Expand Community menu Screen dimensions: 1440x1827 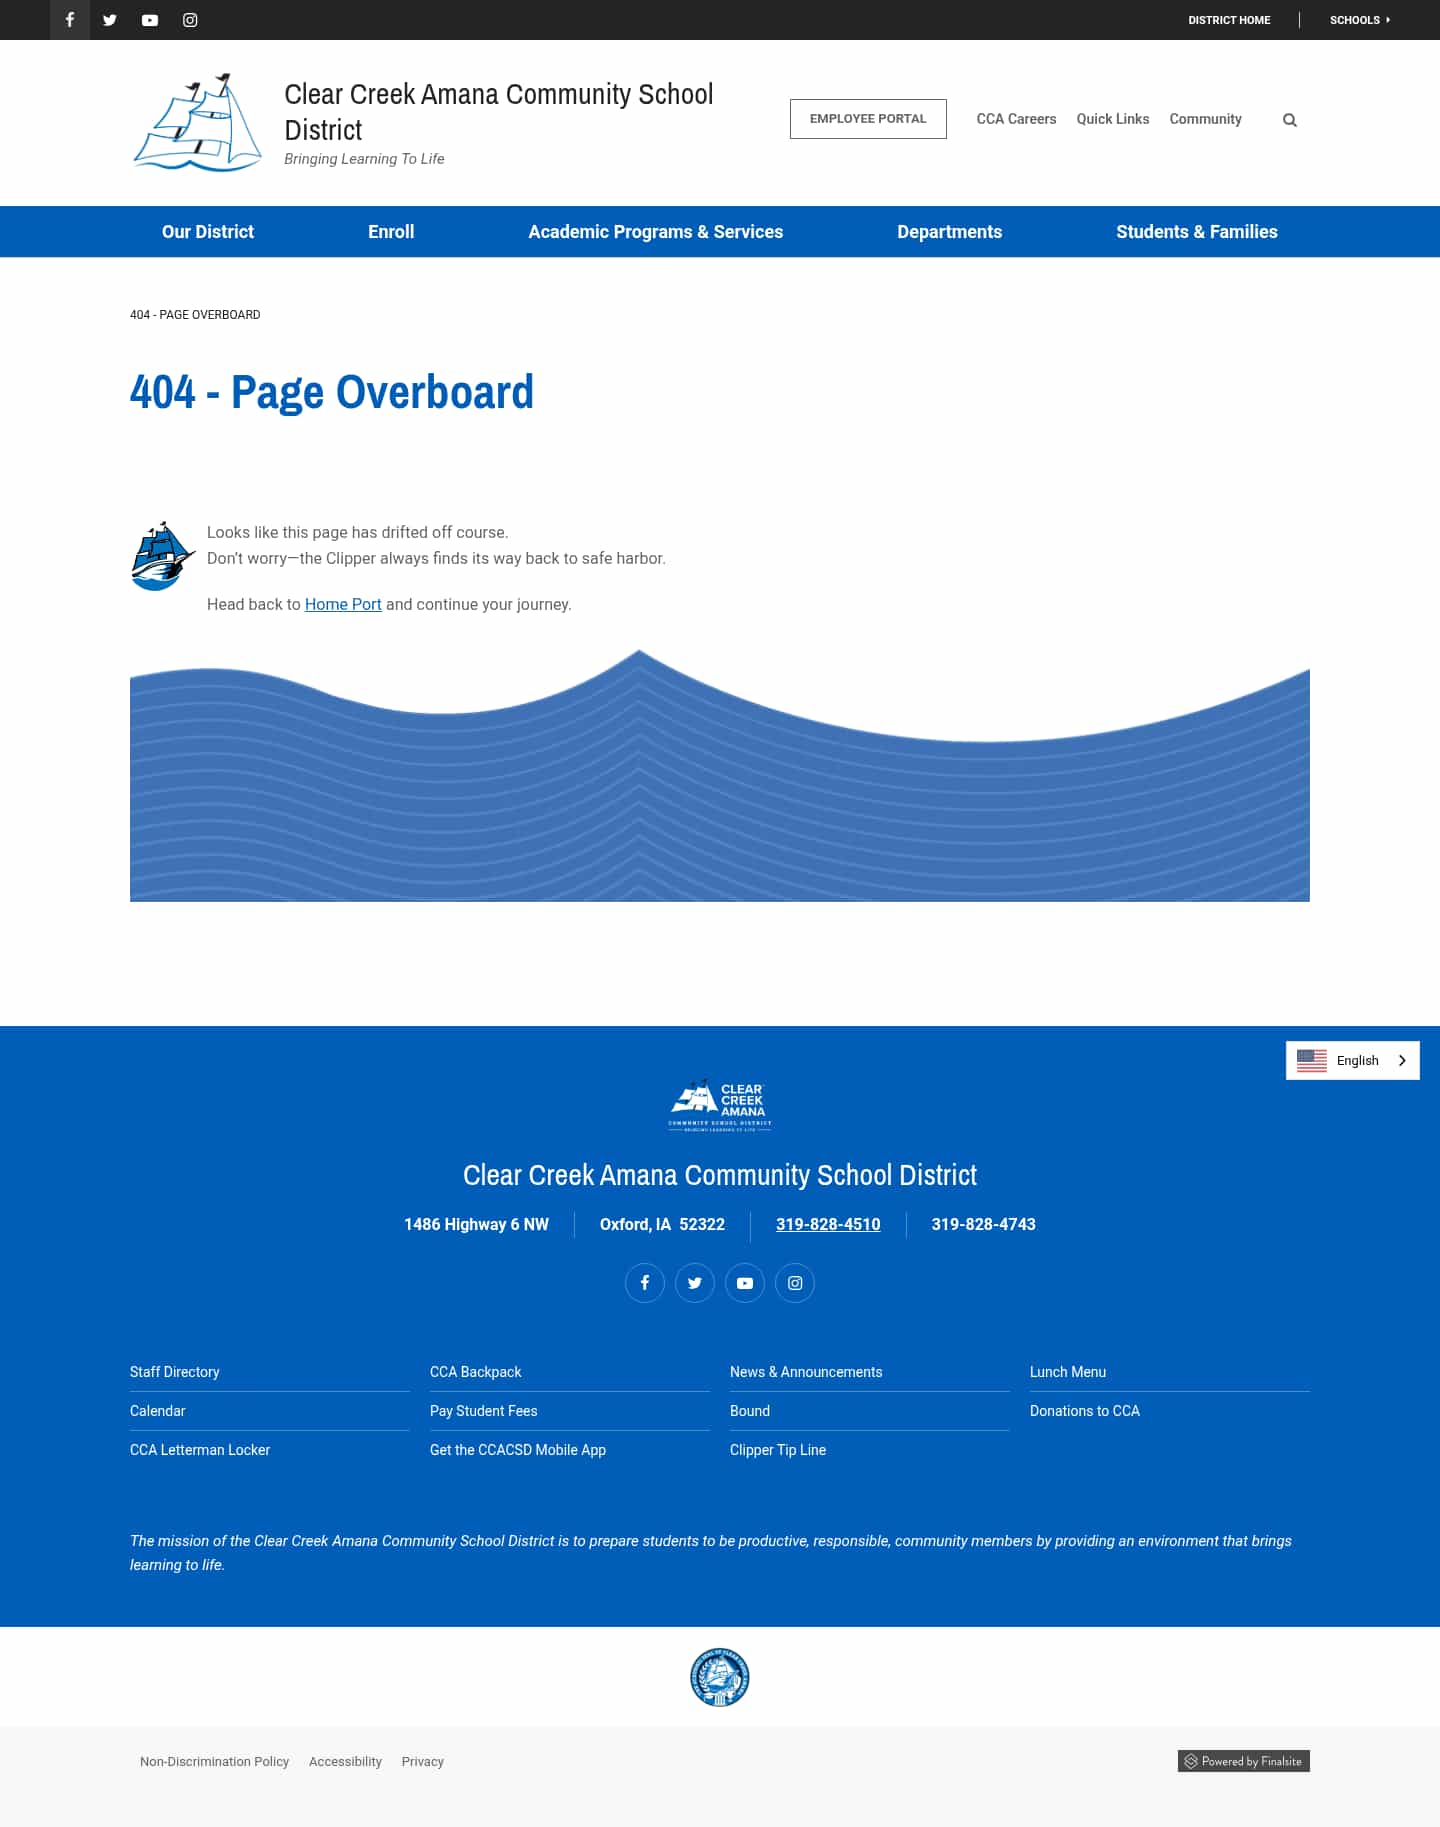pos(1206,119)
